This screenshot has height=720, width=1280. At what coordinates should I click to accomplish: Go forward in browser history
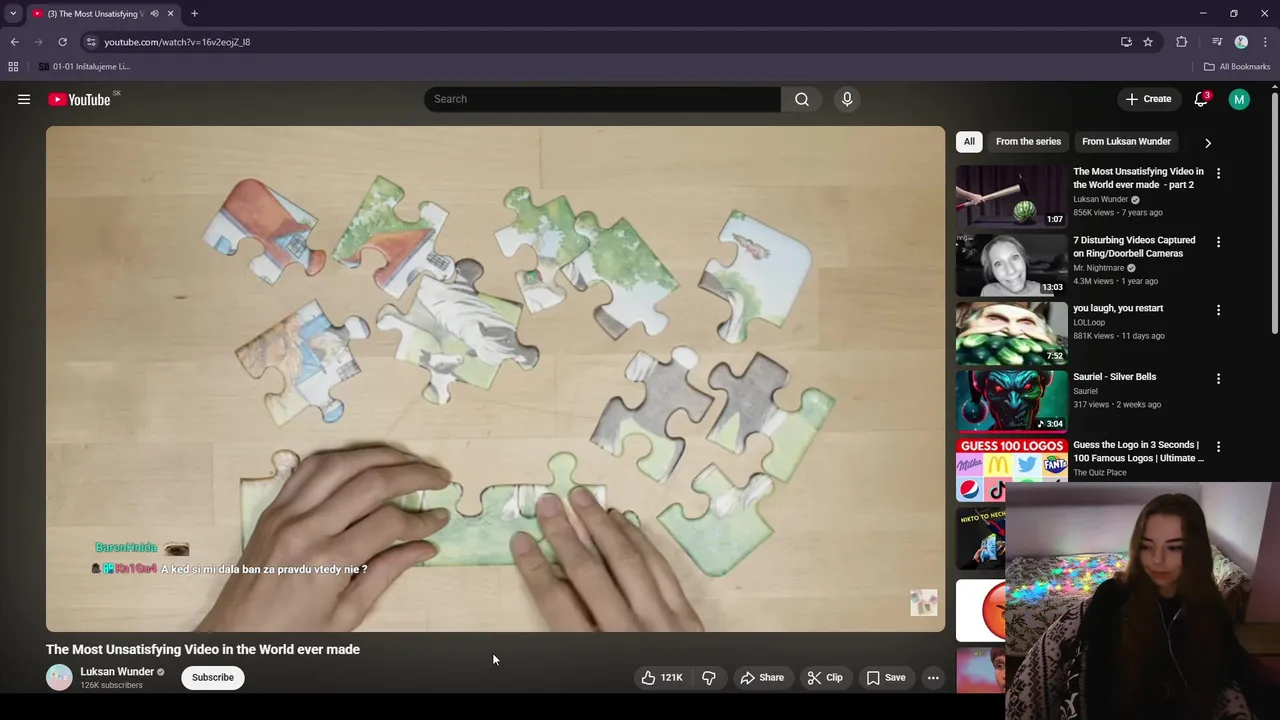[38, 42]
